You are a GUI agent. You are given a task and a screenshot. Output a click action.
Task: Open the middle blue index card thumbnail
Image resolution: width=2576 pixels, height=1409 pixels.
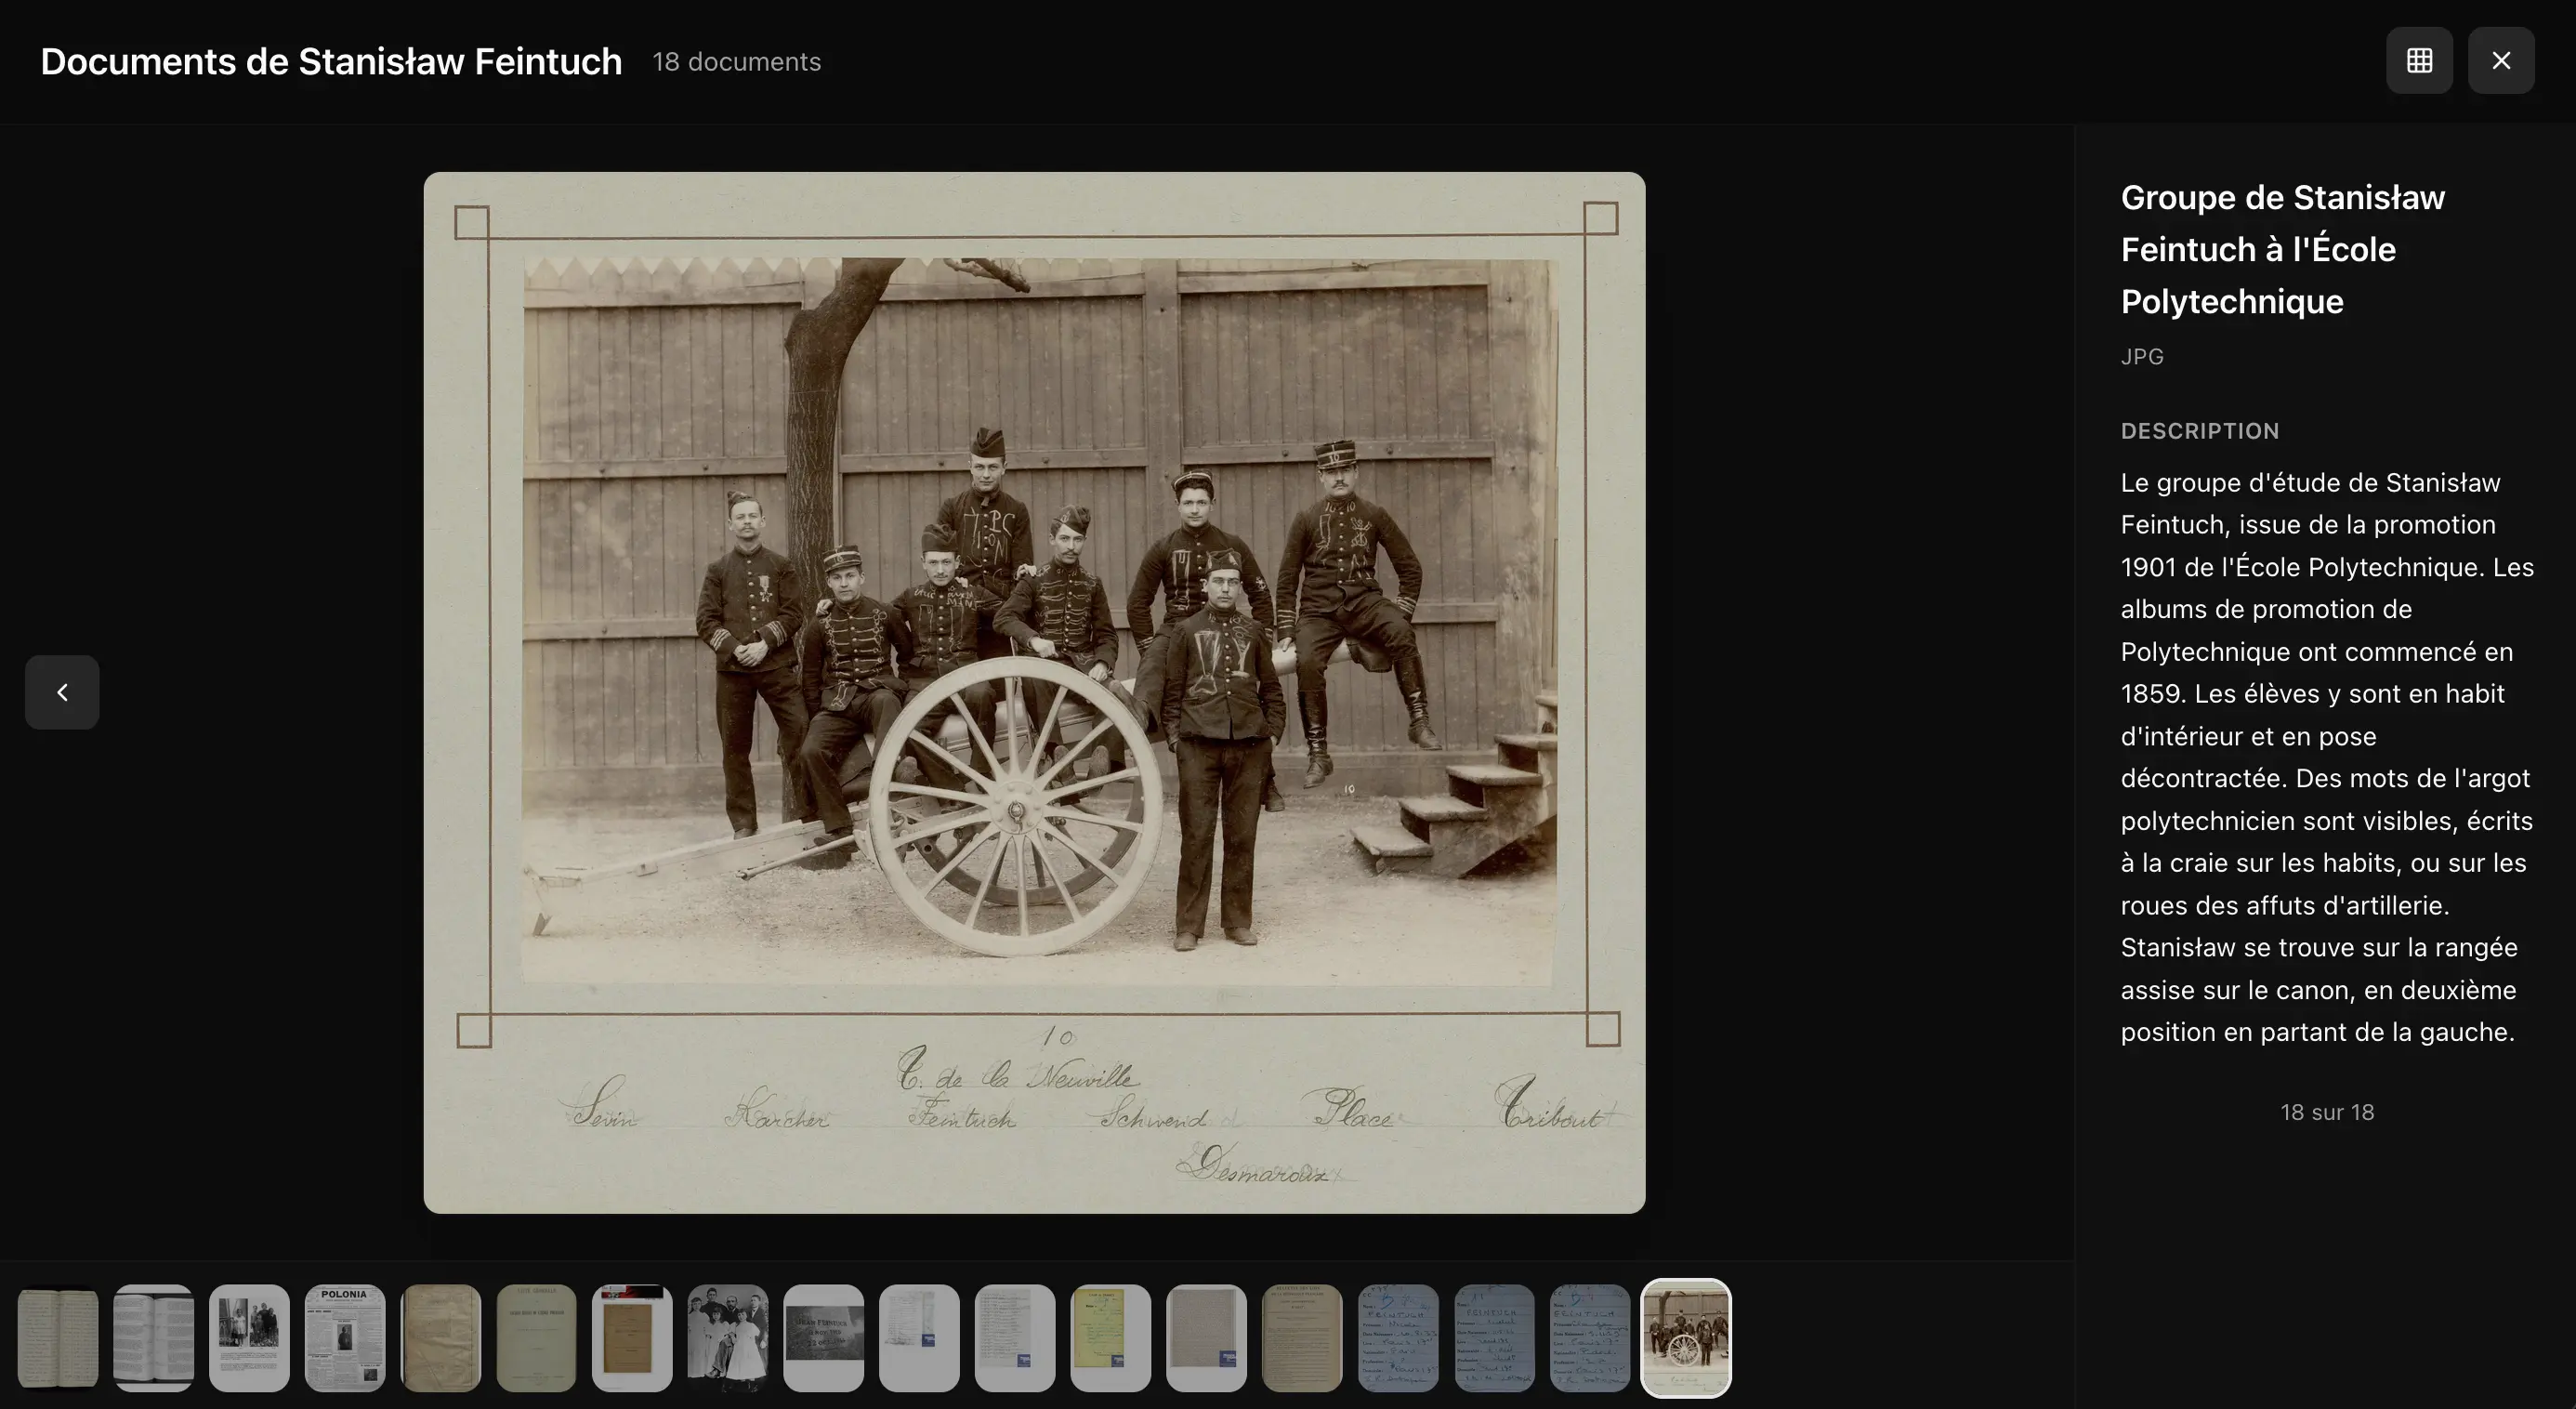tap(1494, 1337)
